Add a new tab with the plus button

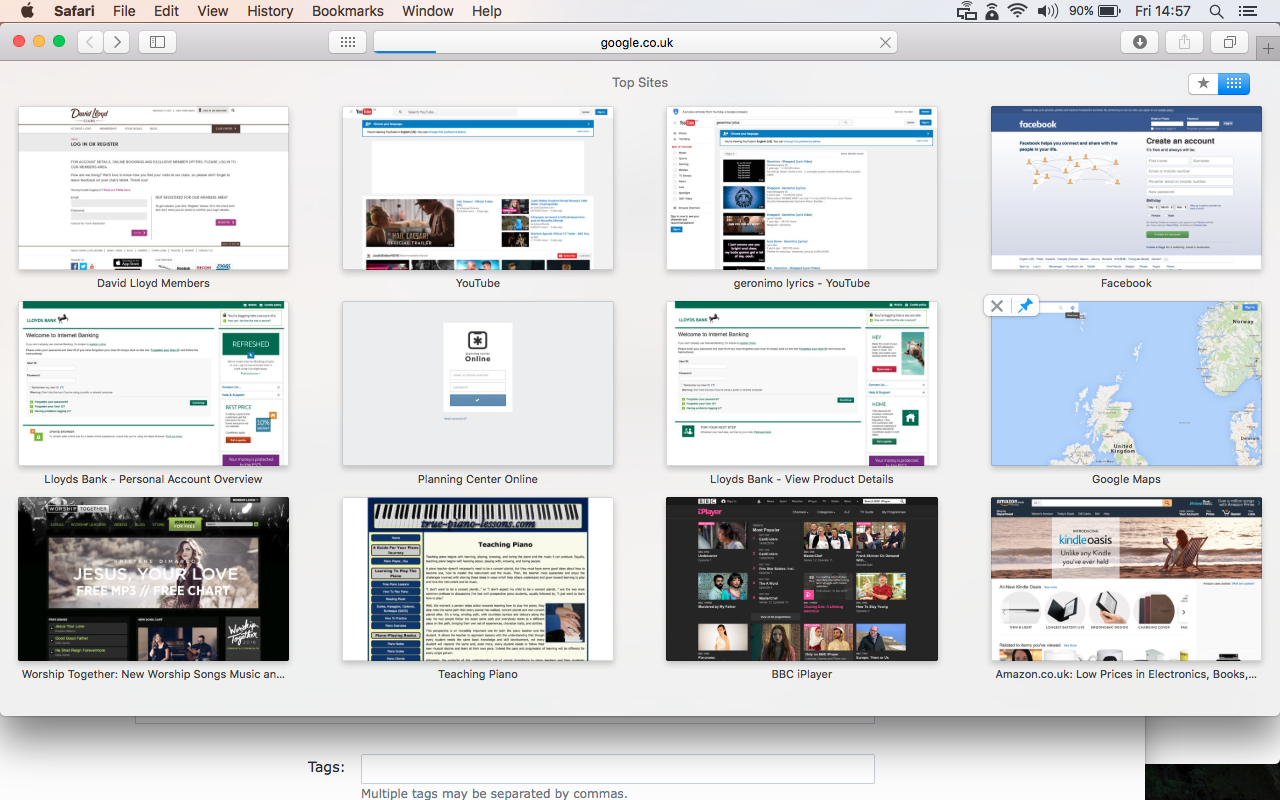(1269, 48)
